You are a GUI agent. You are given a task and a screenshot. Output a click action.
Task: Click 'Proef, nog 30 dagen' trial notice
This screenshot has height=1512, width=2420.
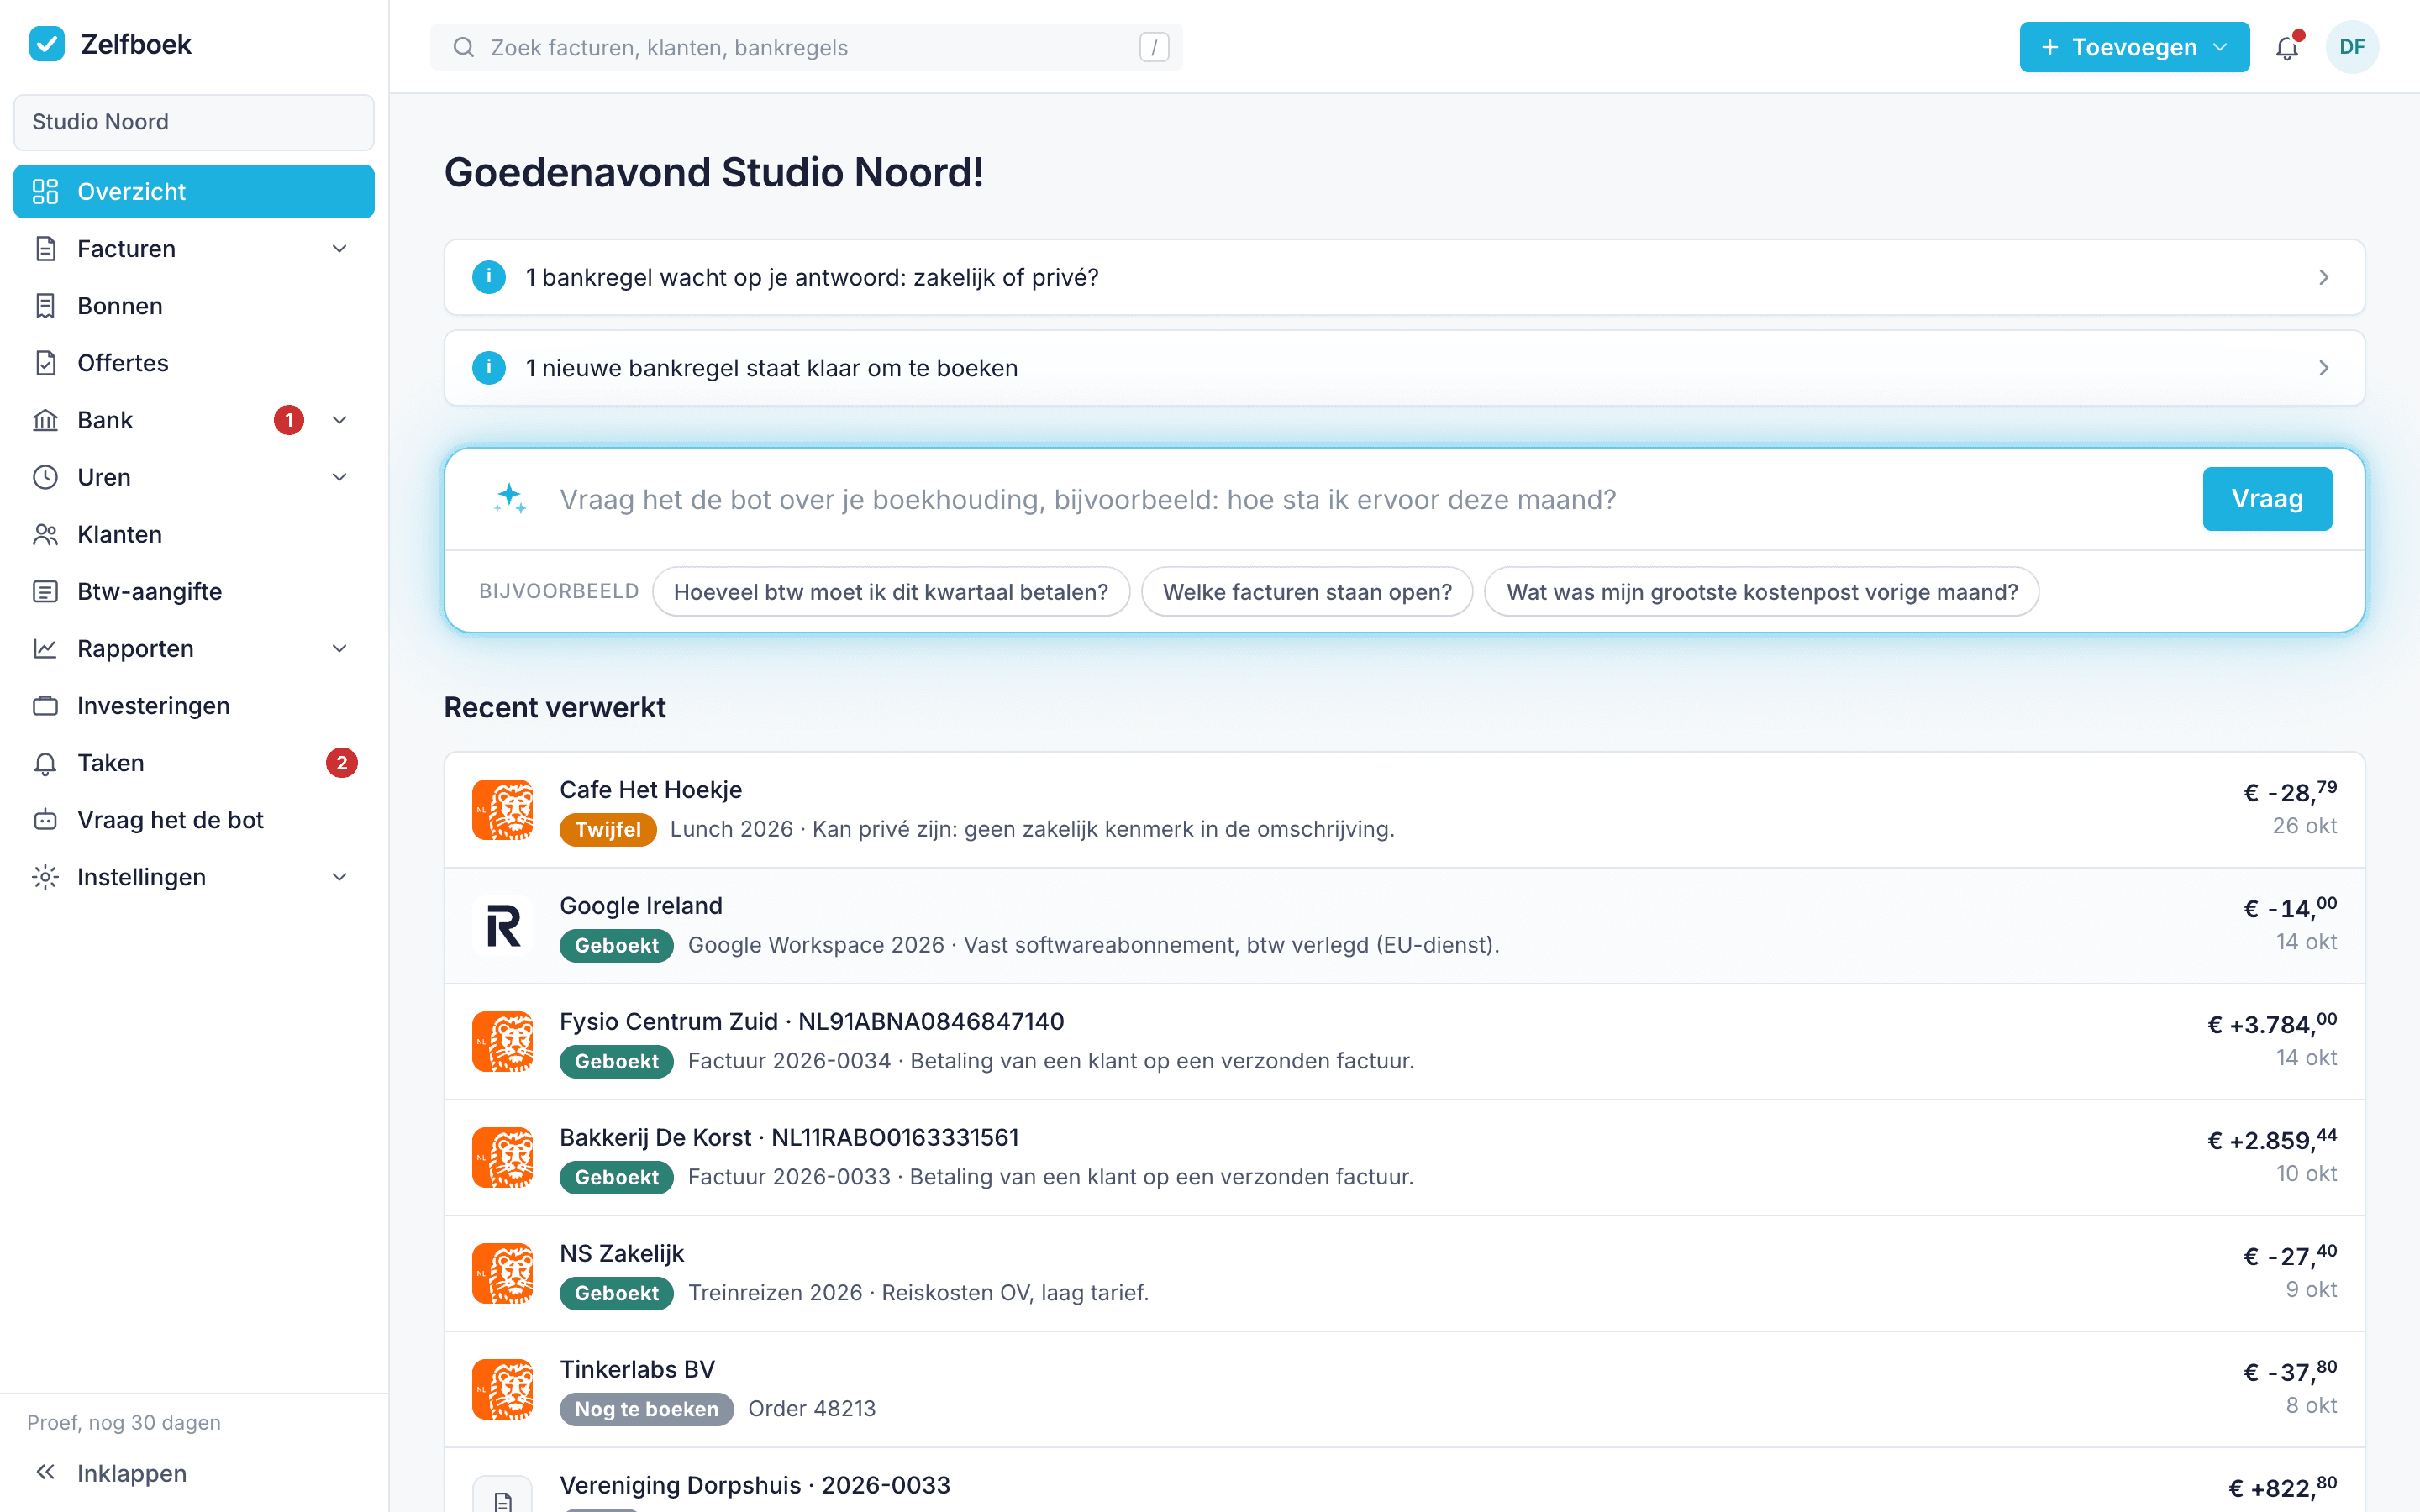(124, 1422)
